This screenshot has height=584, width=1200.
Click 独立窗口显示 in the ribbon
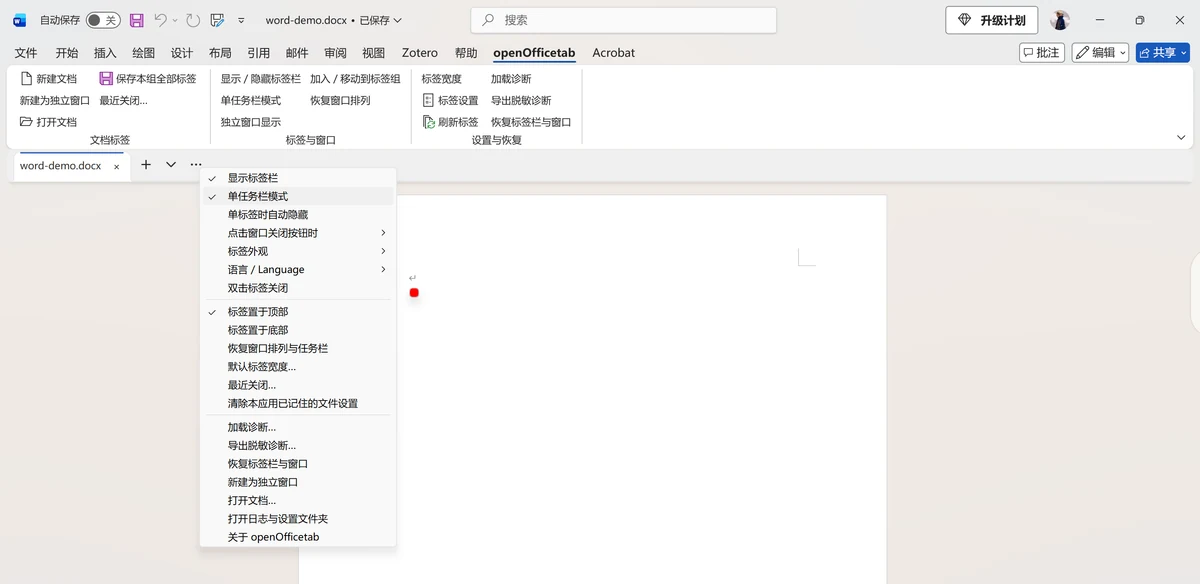[x=251, y=122]
